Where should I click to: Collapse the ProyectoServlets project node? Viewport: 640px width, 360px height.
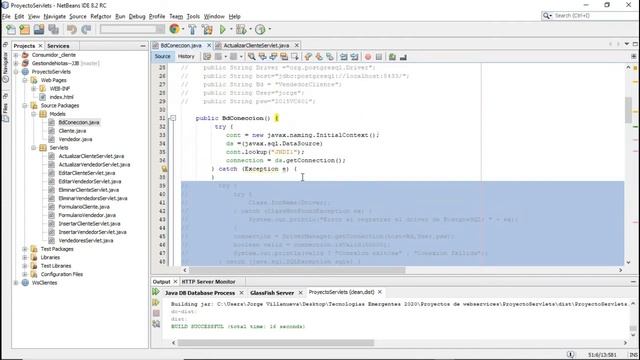click(x=16, y=71)
